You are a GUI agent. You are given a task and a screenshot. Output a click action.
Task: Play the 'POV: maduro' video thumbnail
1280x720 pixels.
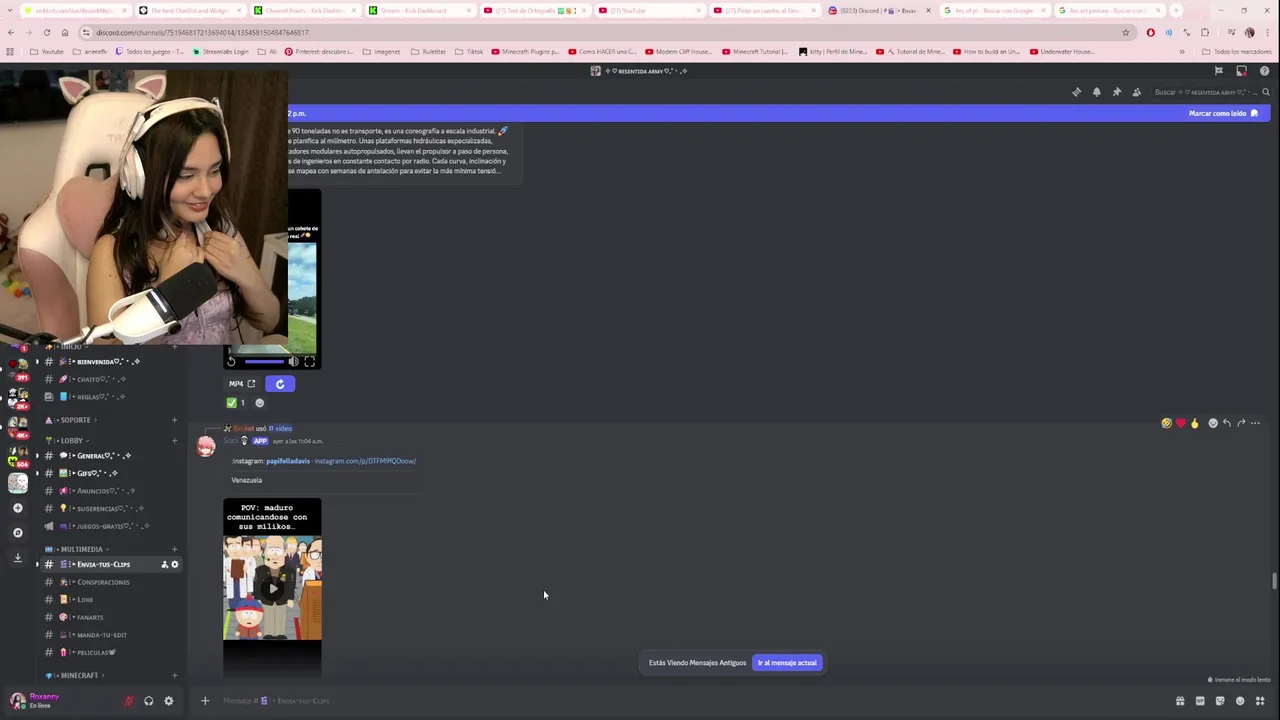pos(272,588)
